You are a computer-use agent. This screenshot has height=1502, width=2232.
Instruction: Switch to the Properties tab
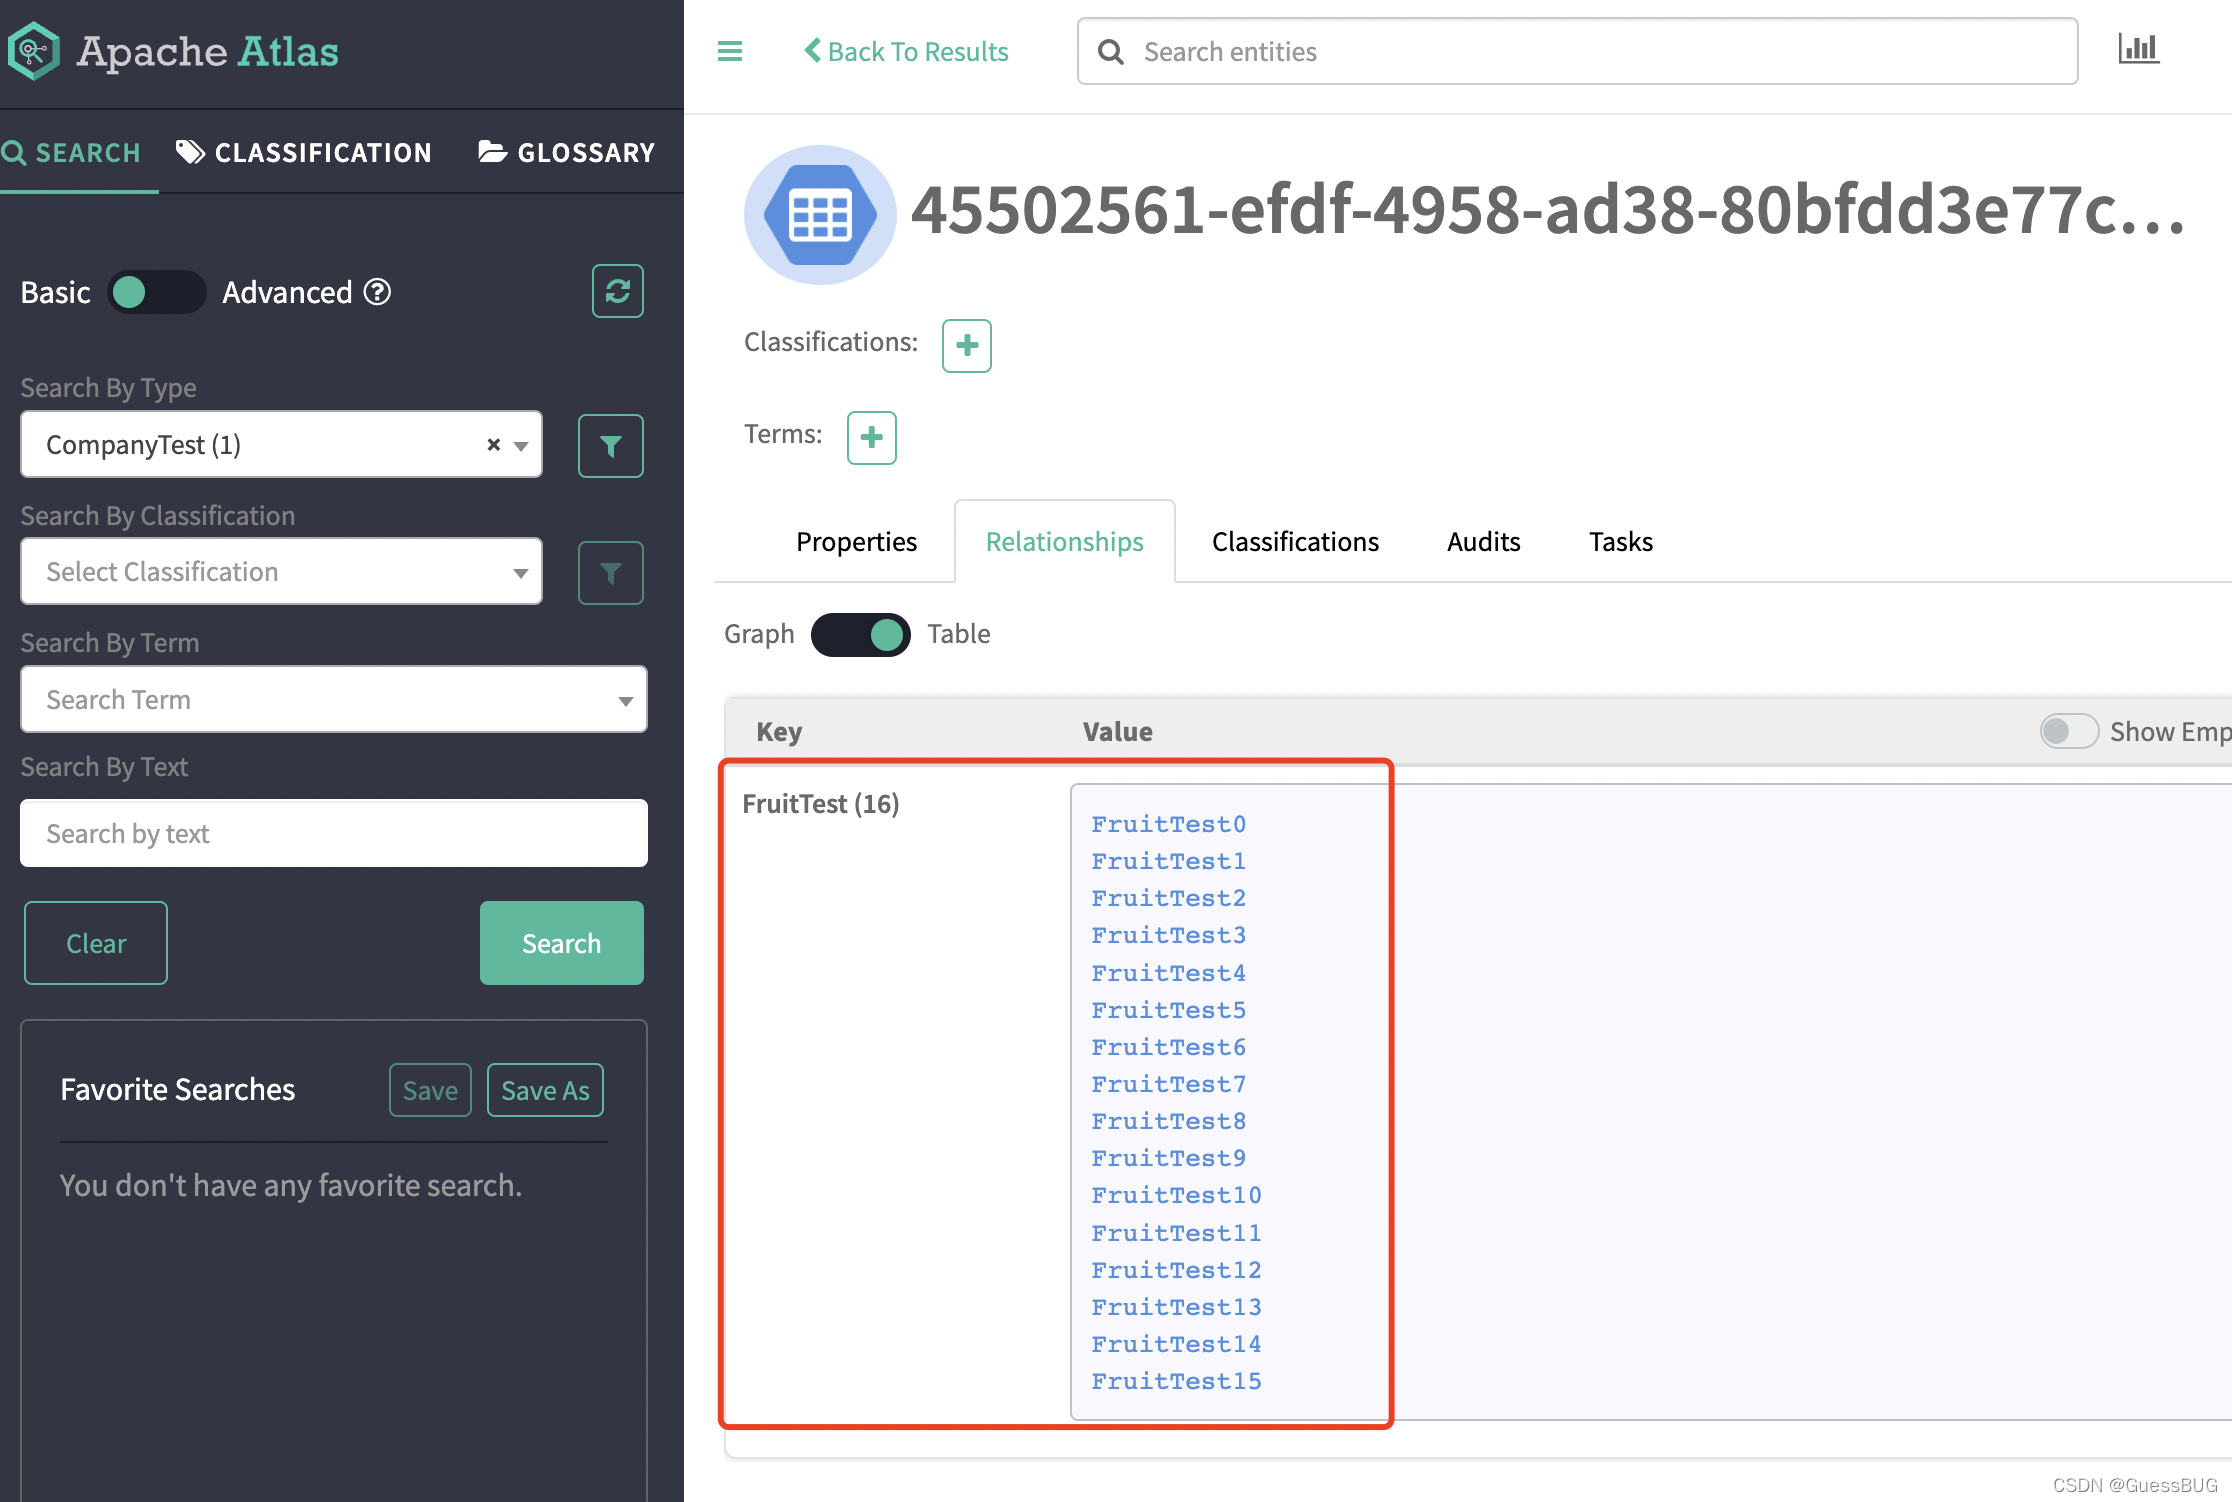pyautogui.click(x=856, y=540)
